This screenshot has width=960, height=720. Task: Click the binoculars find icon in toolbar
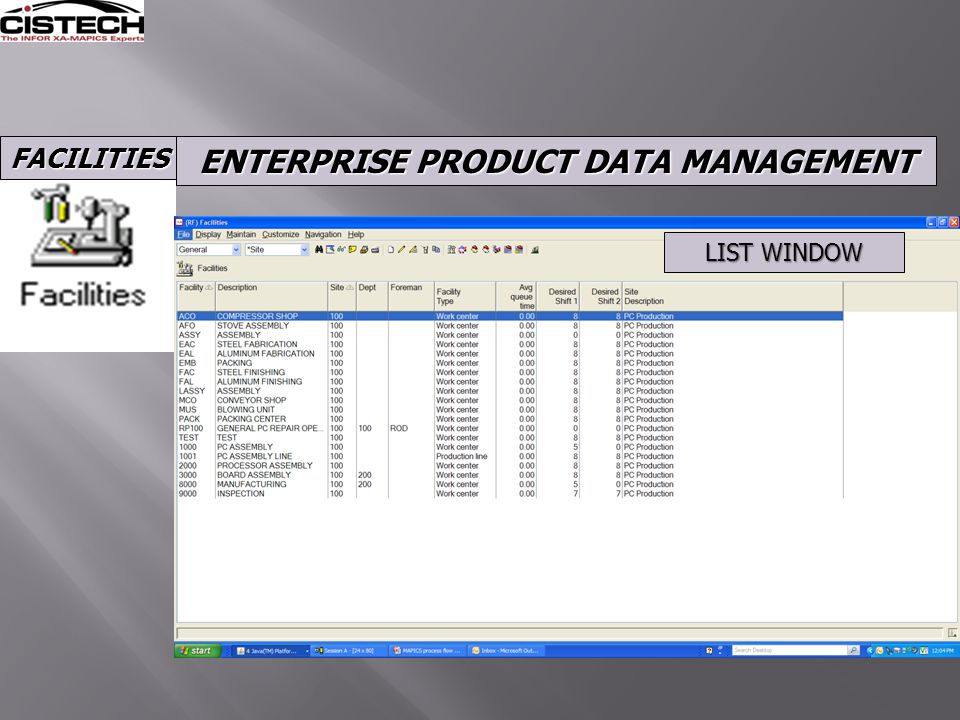coord(319,249)
